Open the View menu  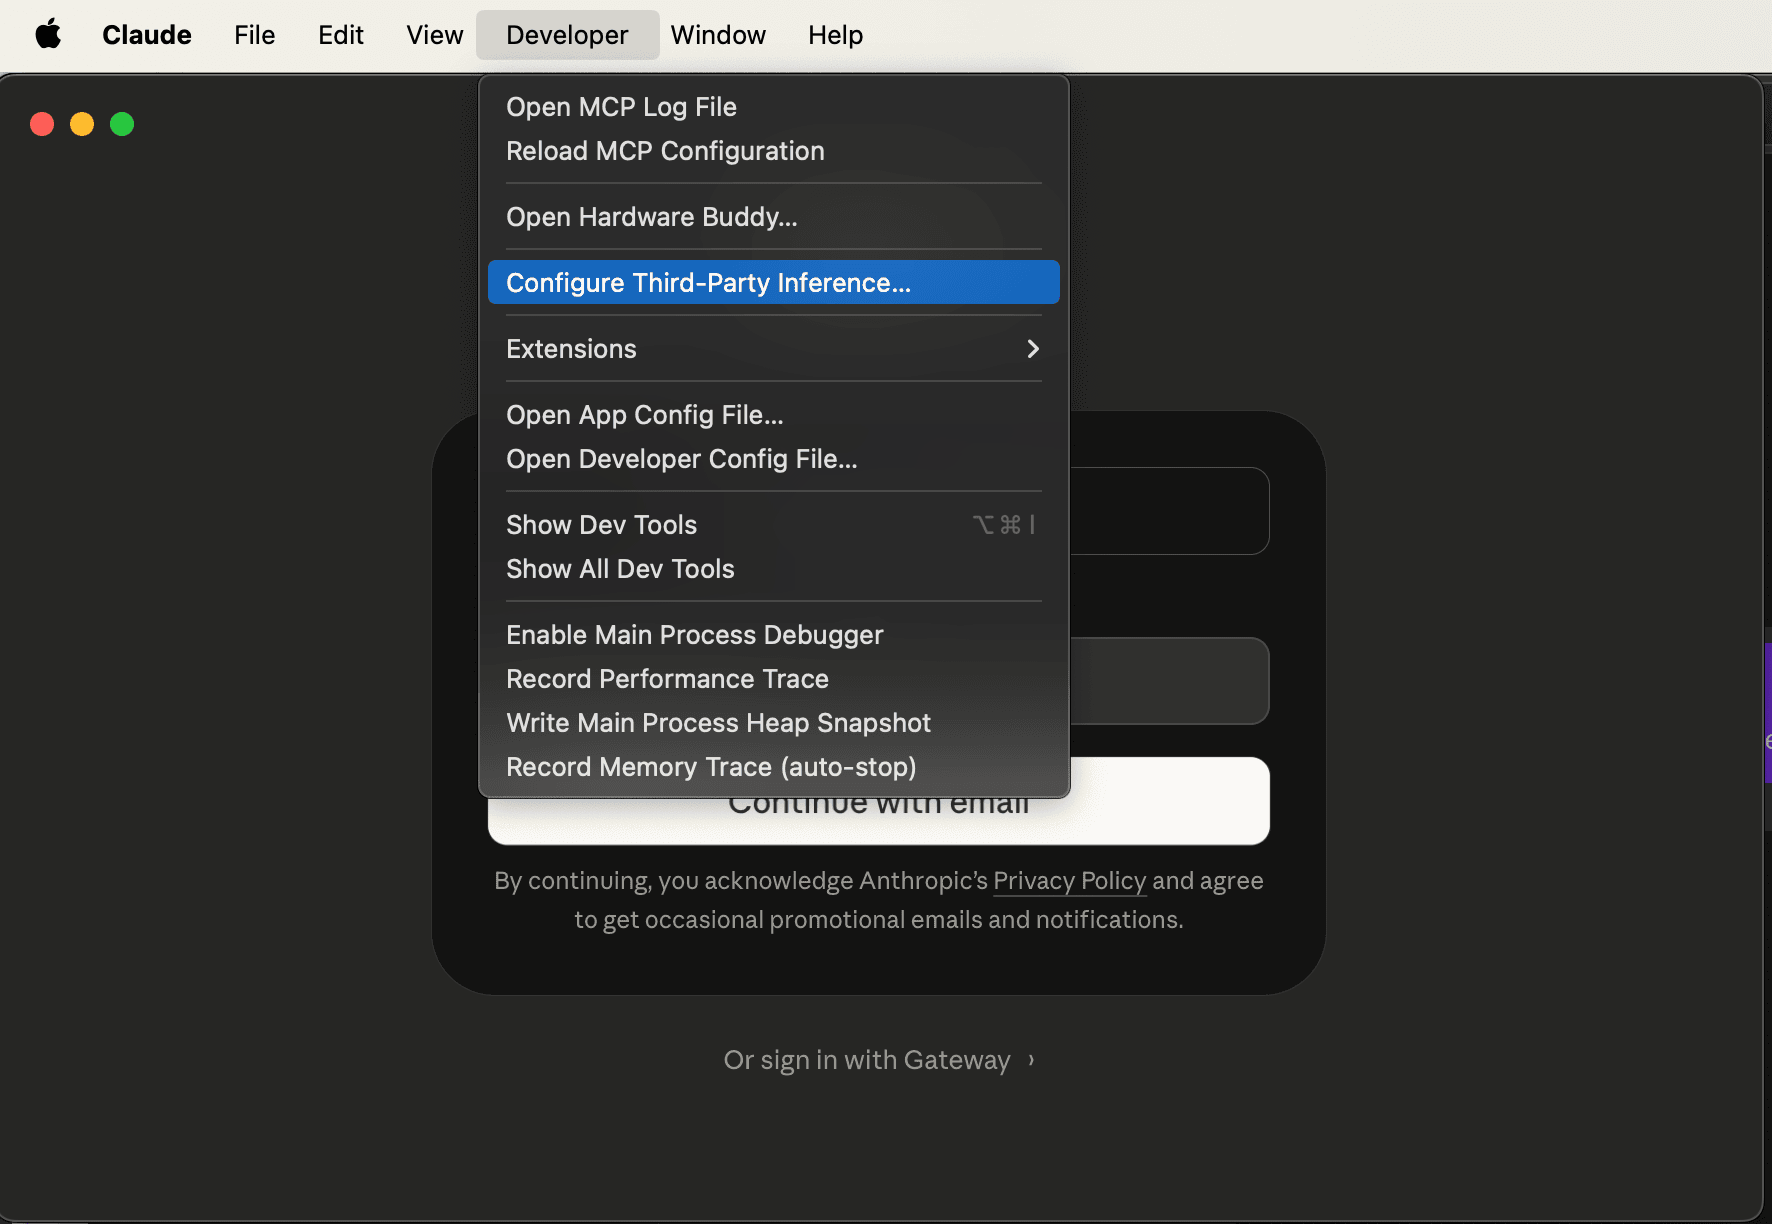click(435, 35)
